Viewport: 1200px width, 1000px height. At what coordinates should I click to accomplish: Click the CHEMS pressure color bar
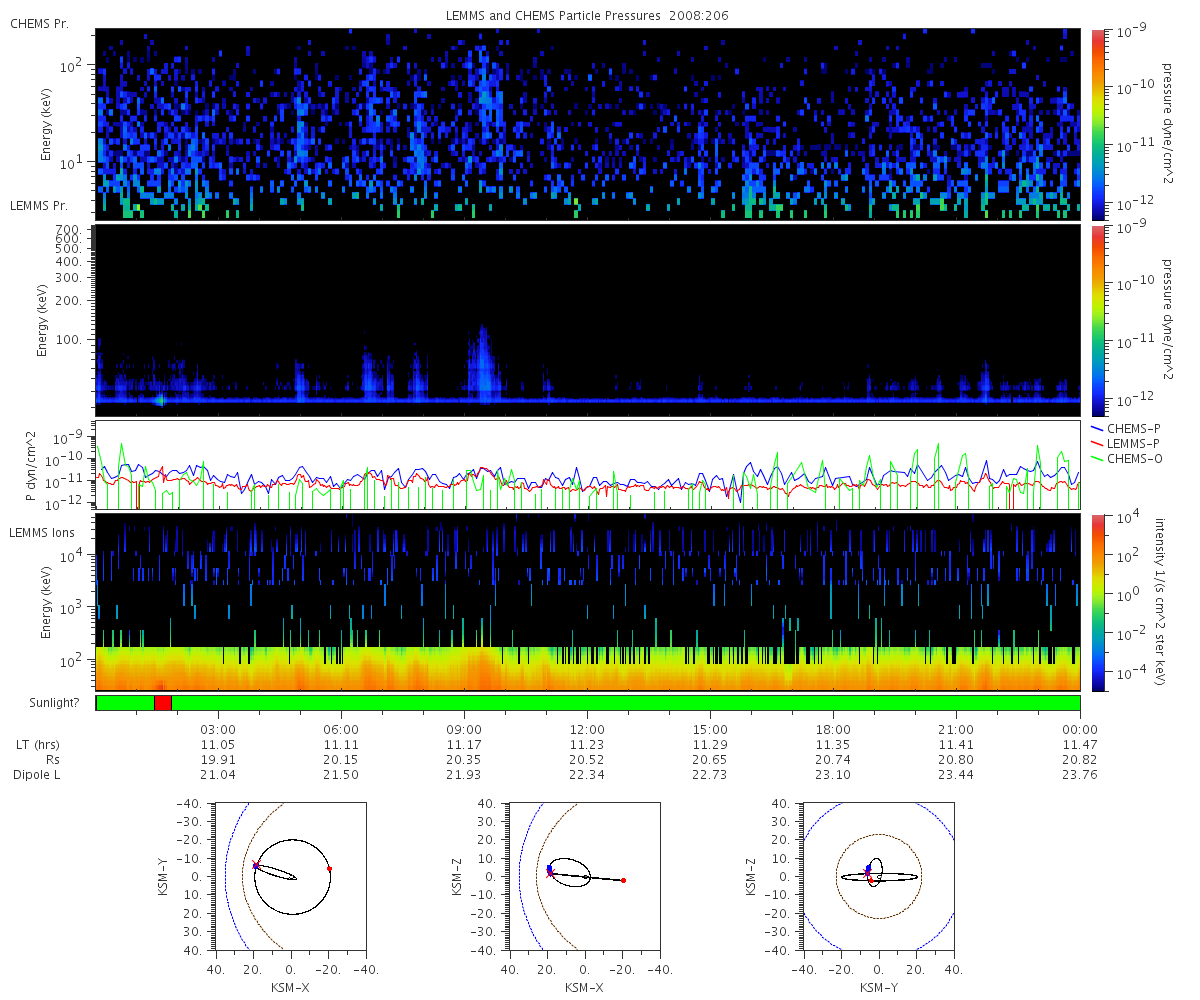pos(1097,123)
